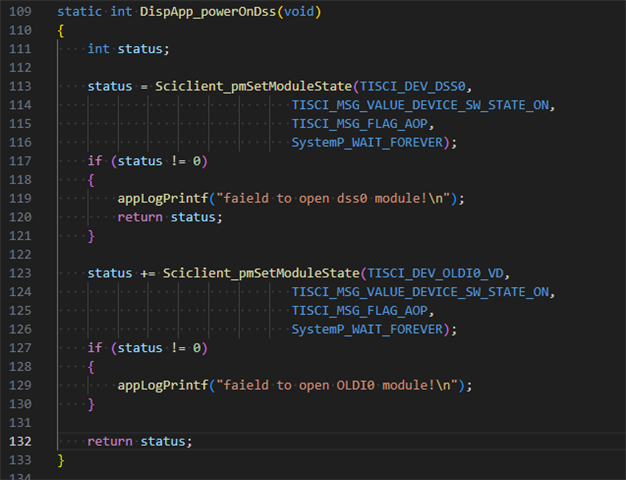
Task: Click TISCI_DEV_DSS0 argument on line 113
Action: (x=413, y=86)
